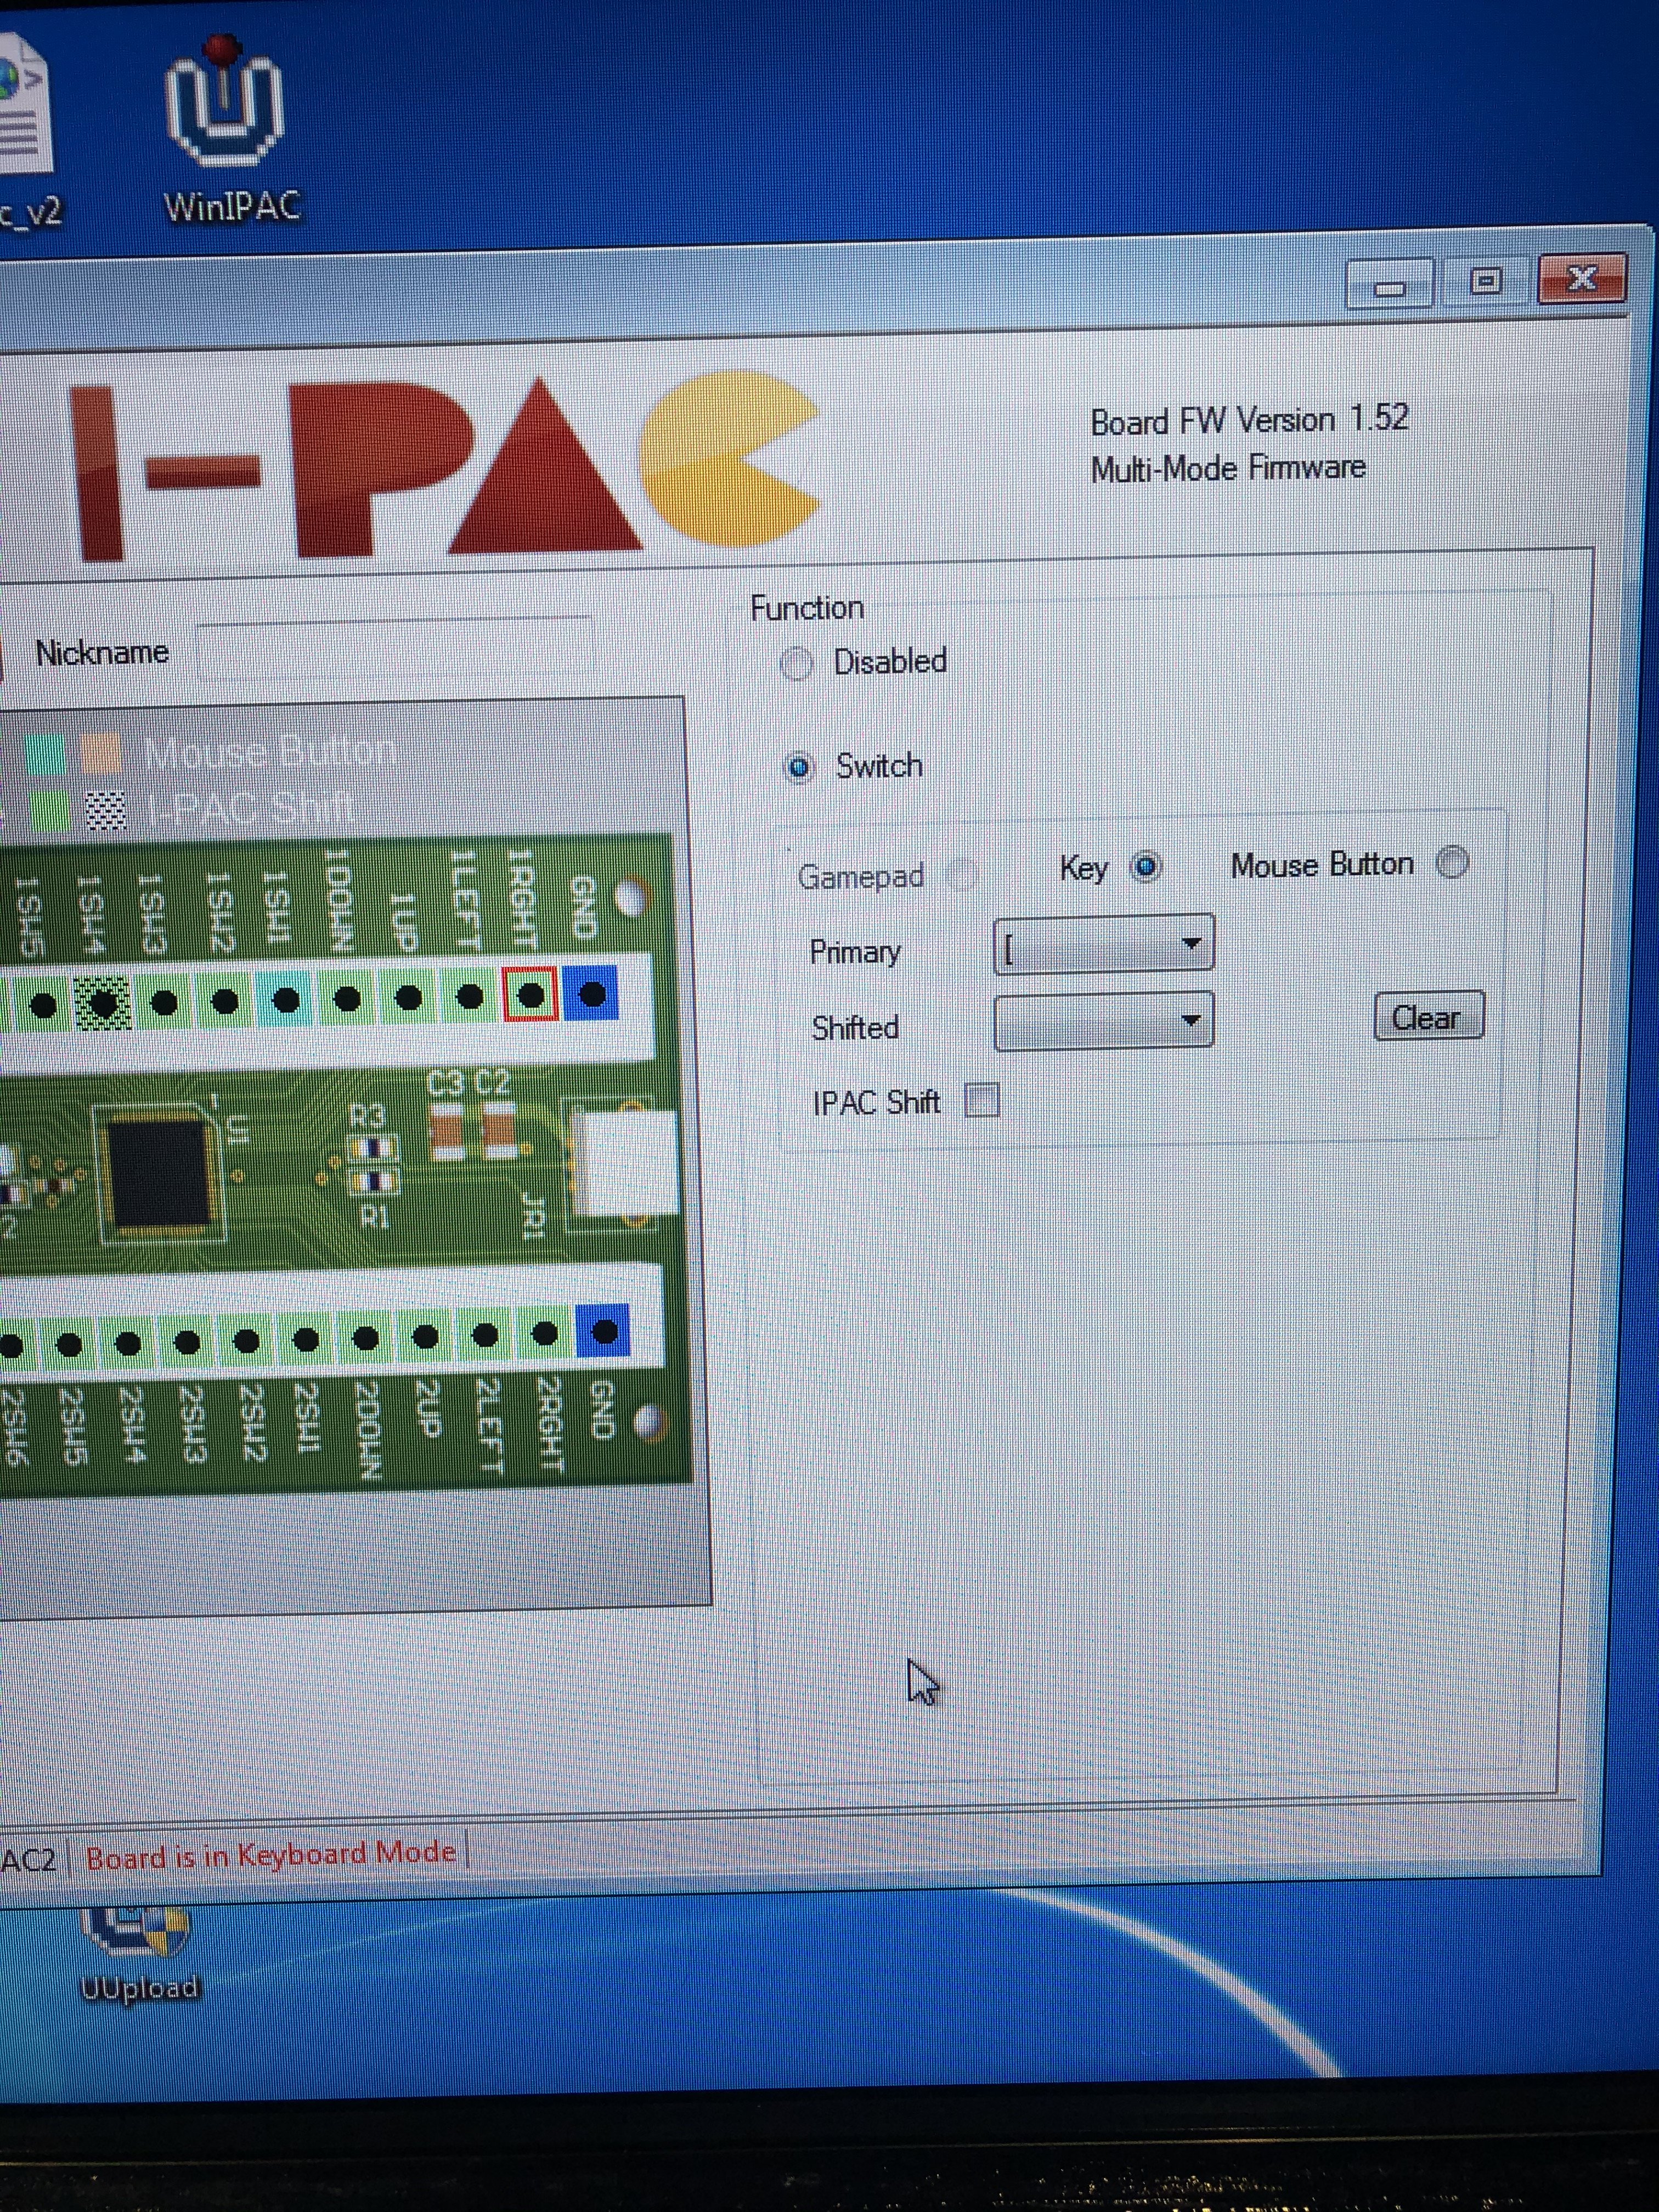The height and width of the screenshot is (2212, 1659).
Task: Choose the Mouse Button radio option
Action: point(1452,862)
